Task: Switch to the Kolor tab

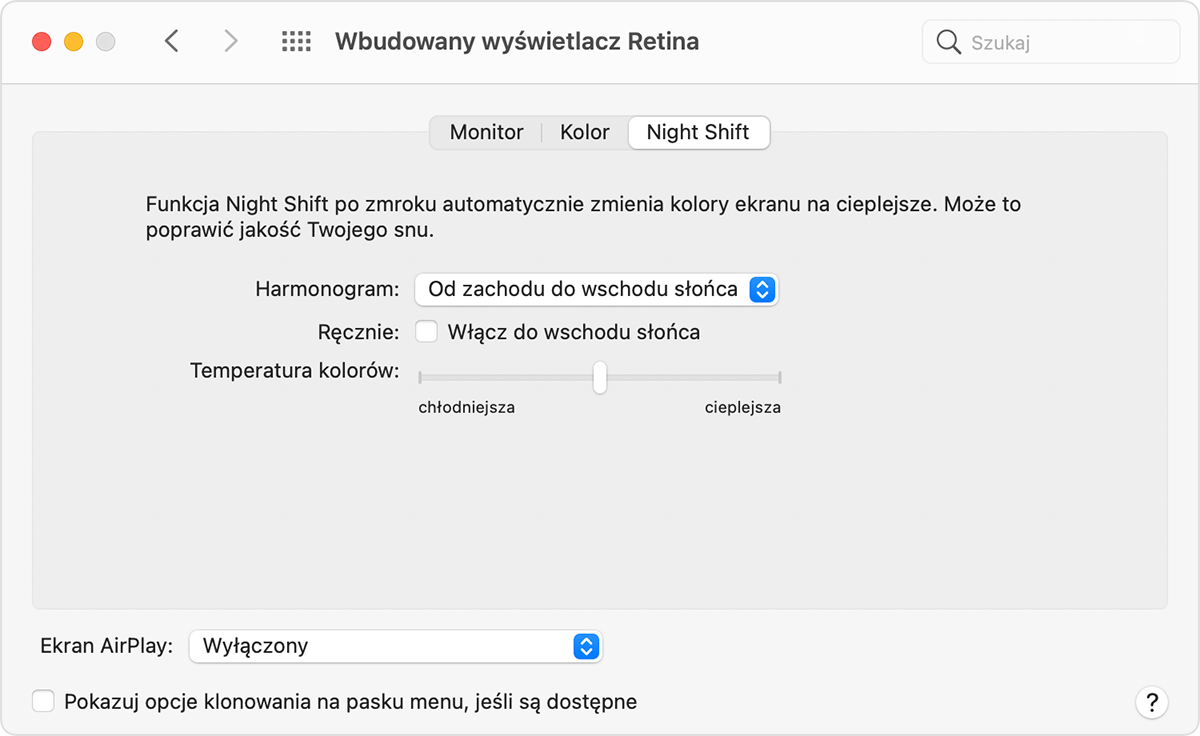Action: [x=585, y=132]
